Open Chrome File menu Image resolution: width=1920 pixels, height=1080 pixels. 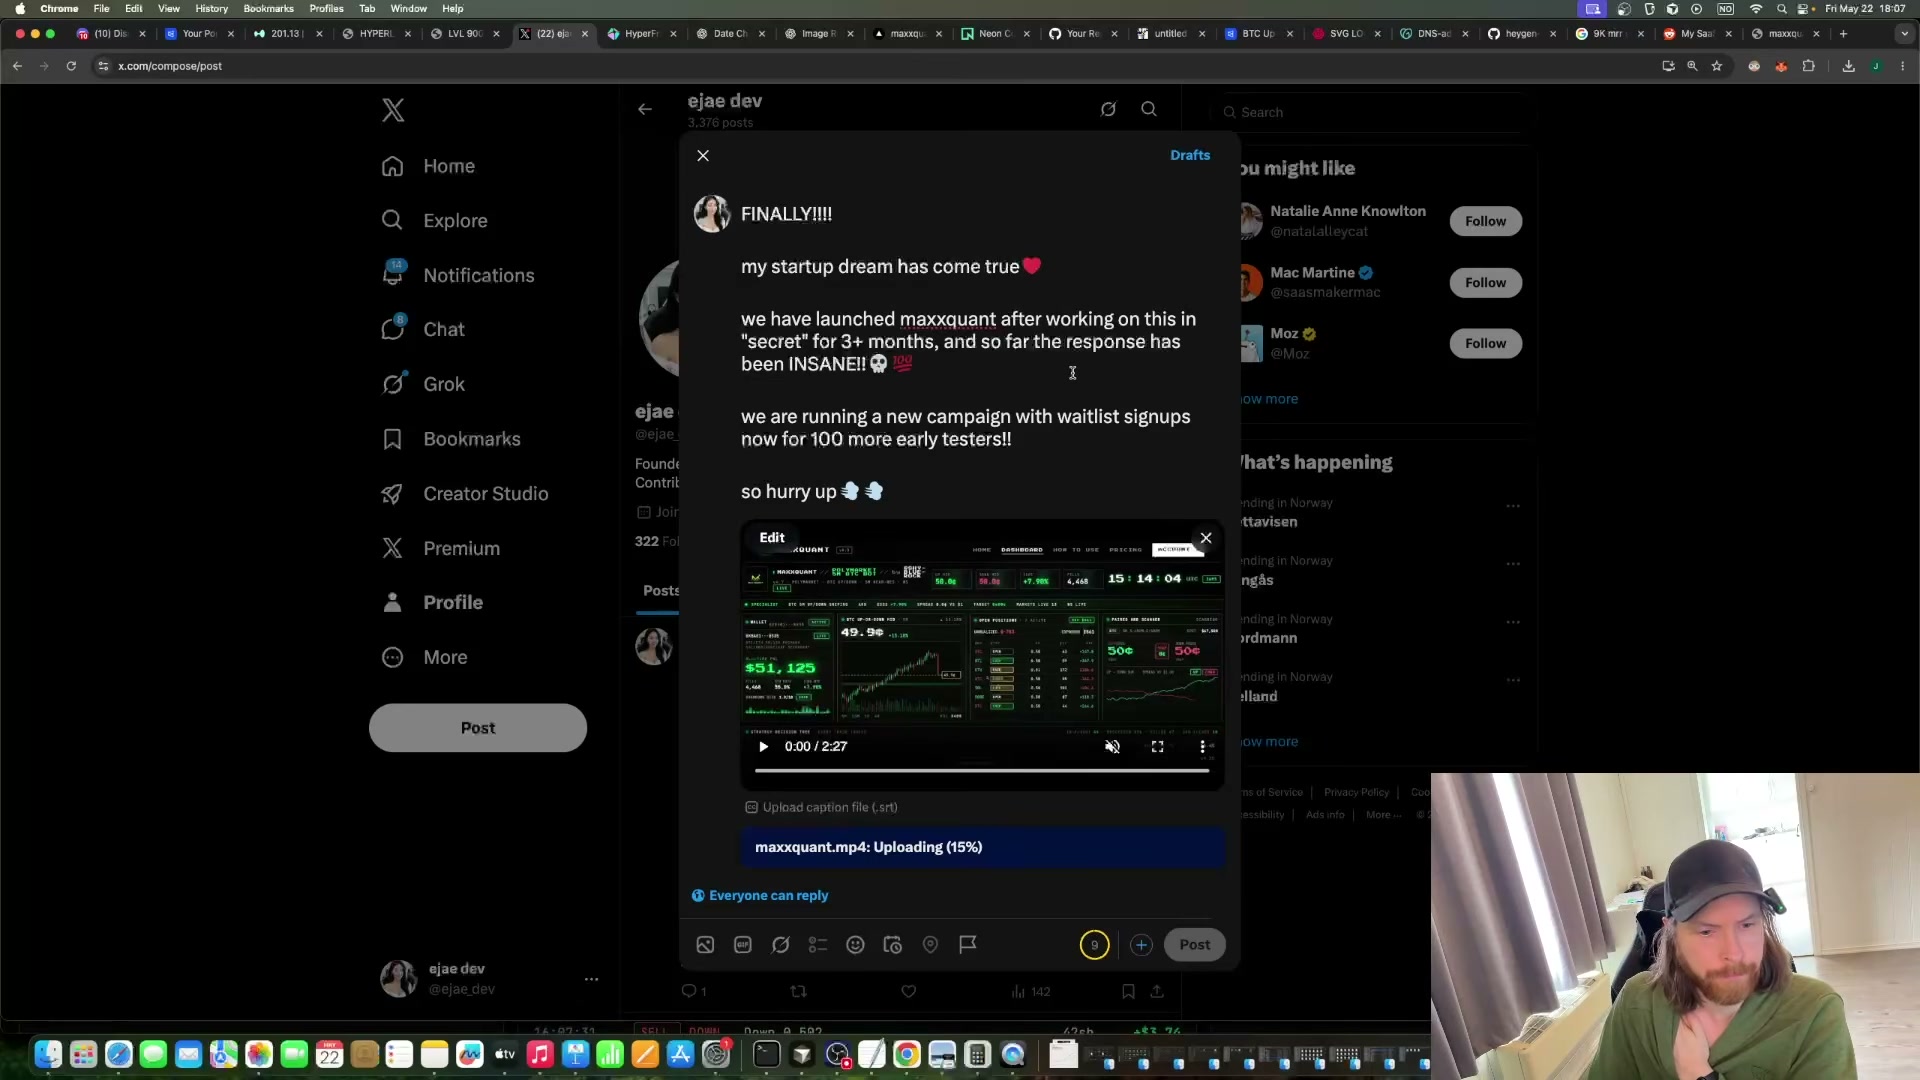tap(101, 8)
